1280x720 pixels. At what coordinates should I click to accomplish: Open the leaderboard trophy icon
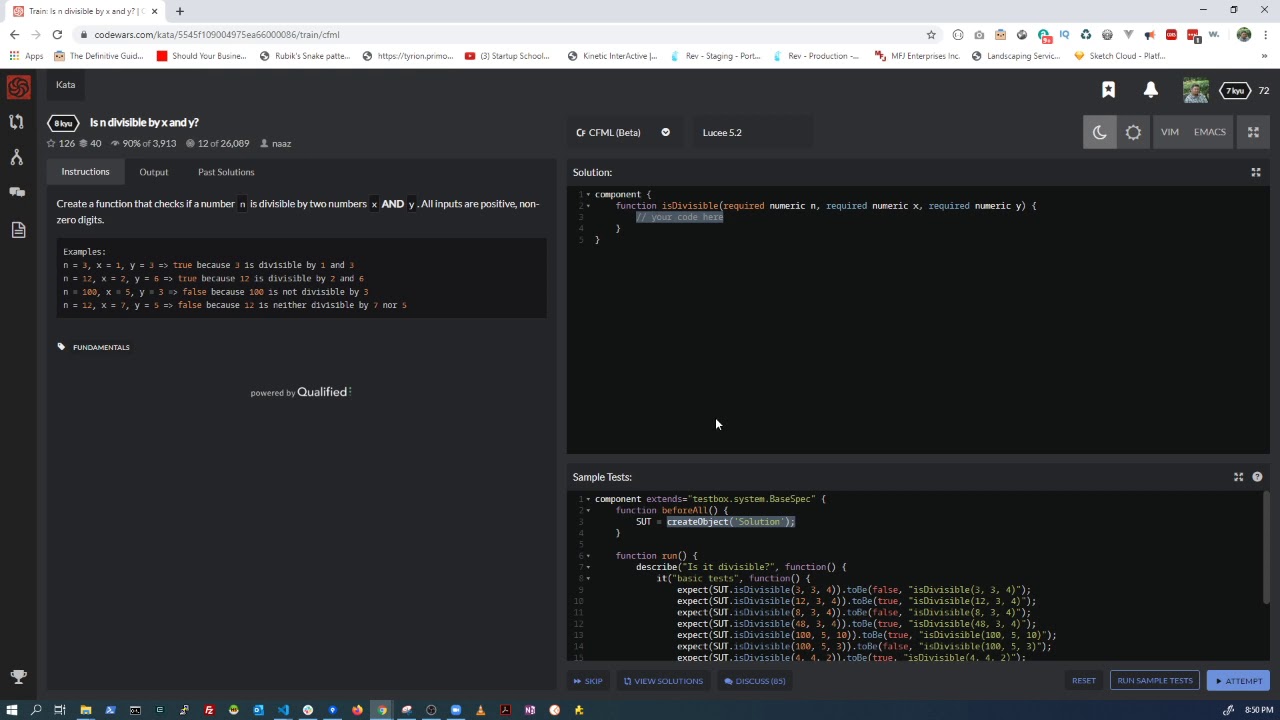(17, 677)
